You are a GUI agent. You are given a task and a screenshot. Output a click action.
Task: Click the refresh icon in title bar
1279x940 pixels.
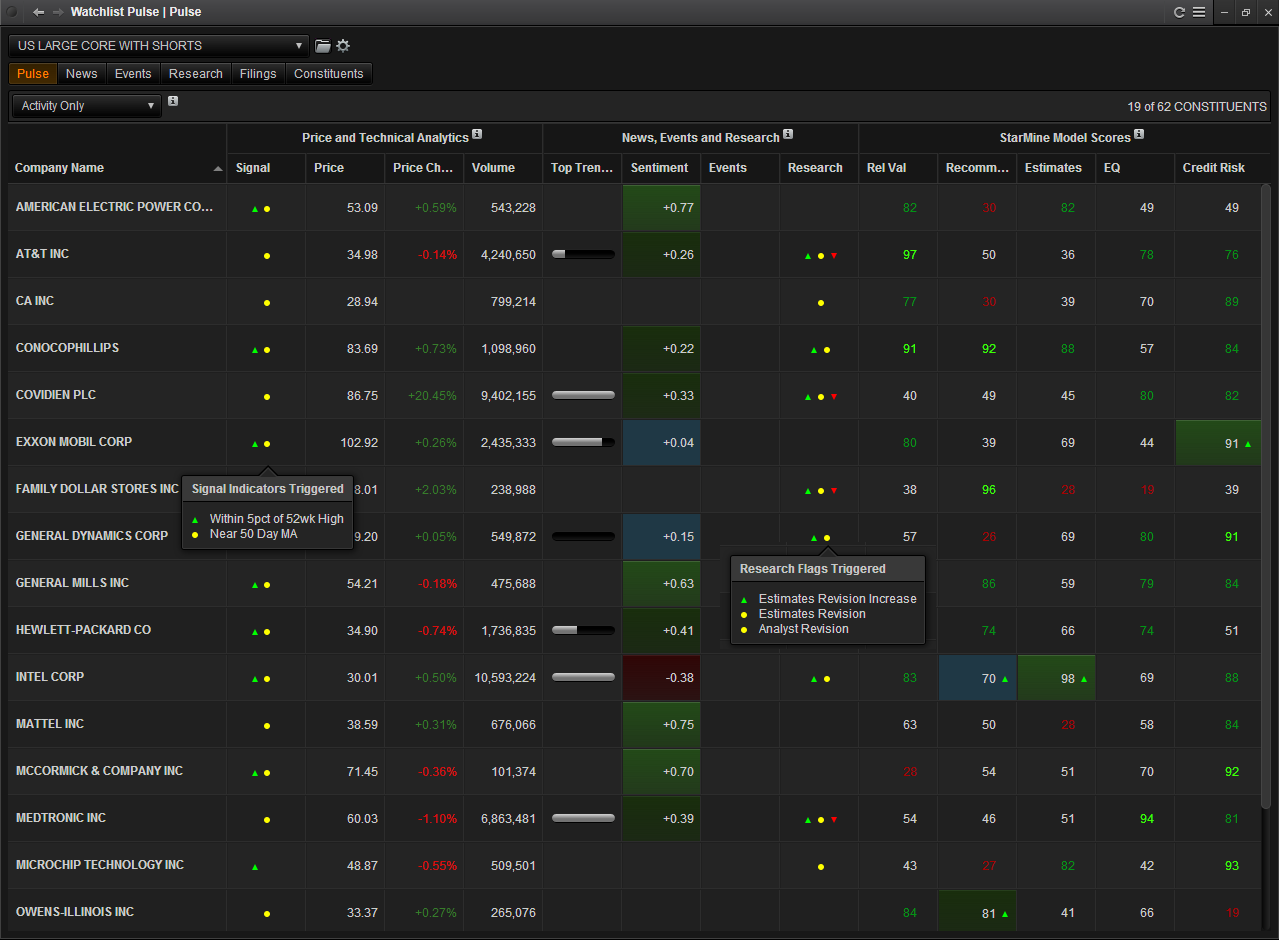[x=1179, y=12]
